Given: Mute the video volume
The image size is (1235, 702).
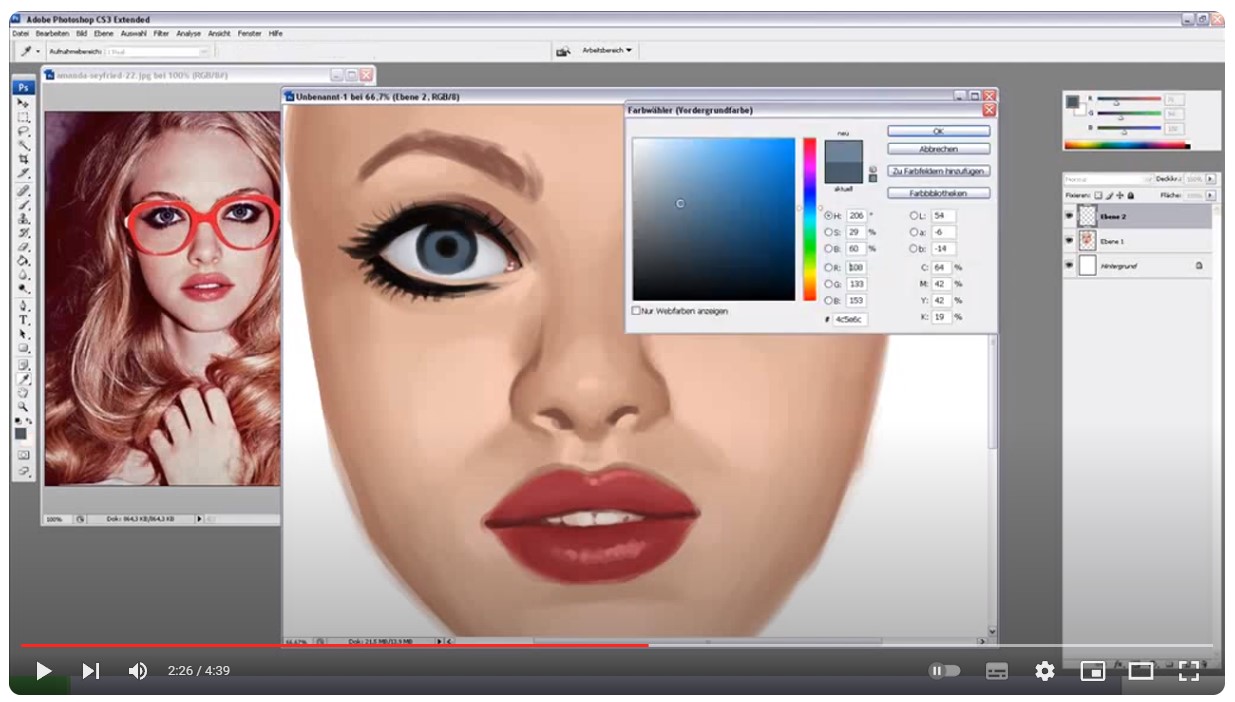Looking at the screenshot, I should pyautogui.click(x=138, y=671).
